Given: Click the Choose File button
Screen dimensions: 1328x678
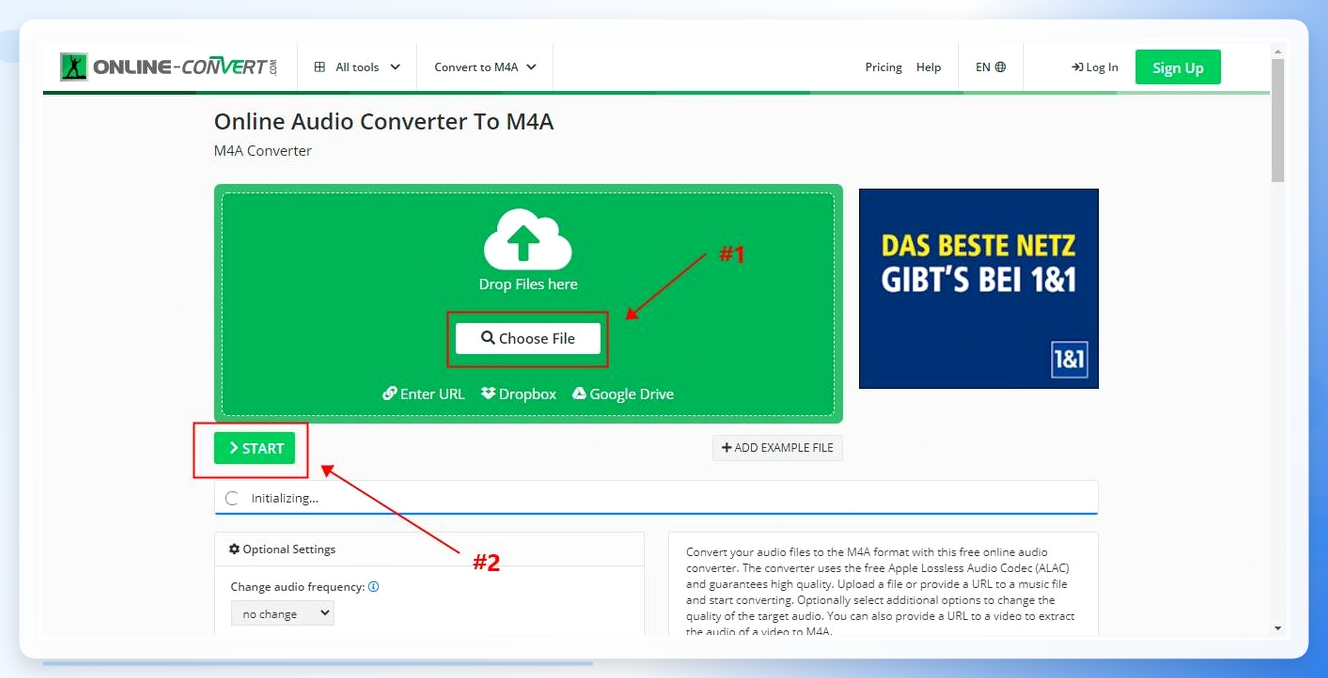Looking at the screenshot, I should pyautogui.click(x=528, y=338).
